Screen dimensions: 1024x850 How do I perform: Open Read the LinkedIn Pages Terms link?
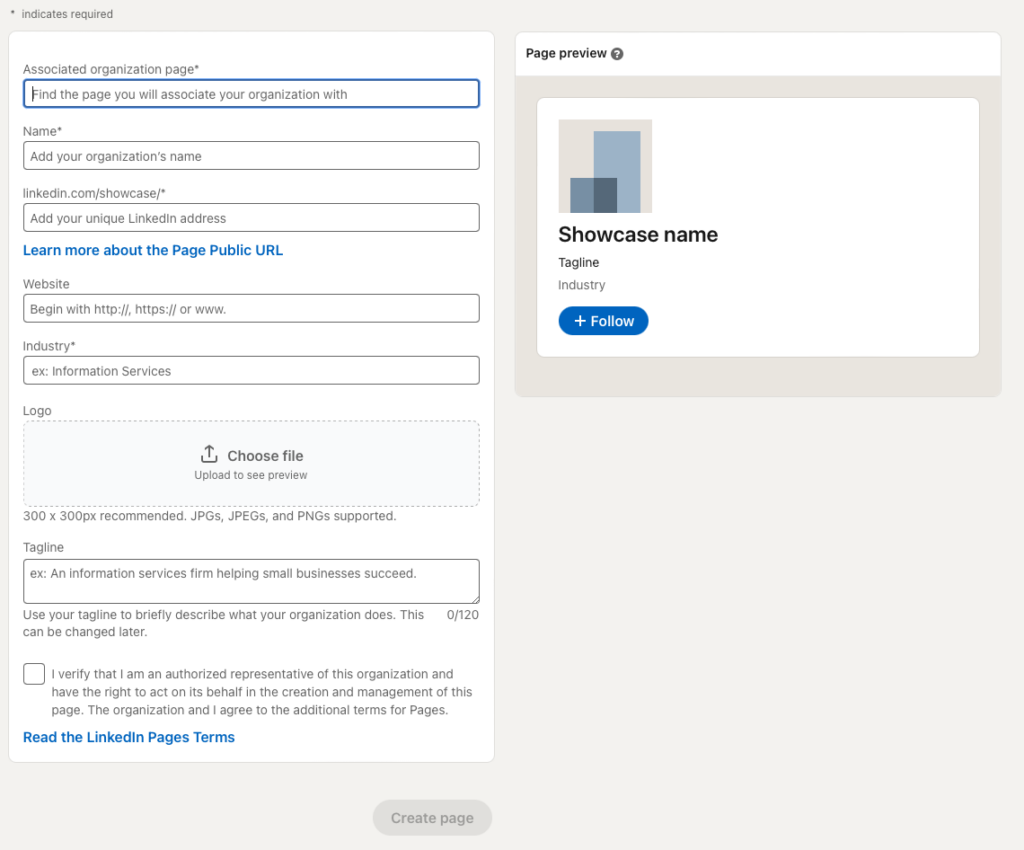pyautogui.click(x=129, y=737)
